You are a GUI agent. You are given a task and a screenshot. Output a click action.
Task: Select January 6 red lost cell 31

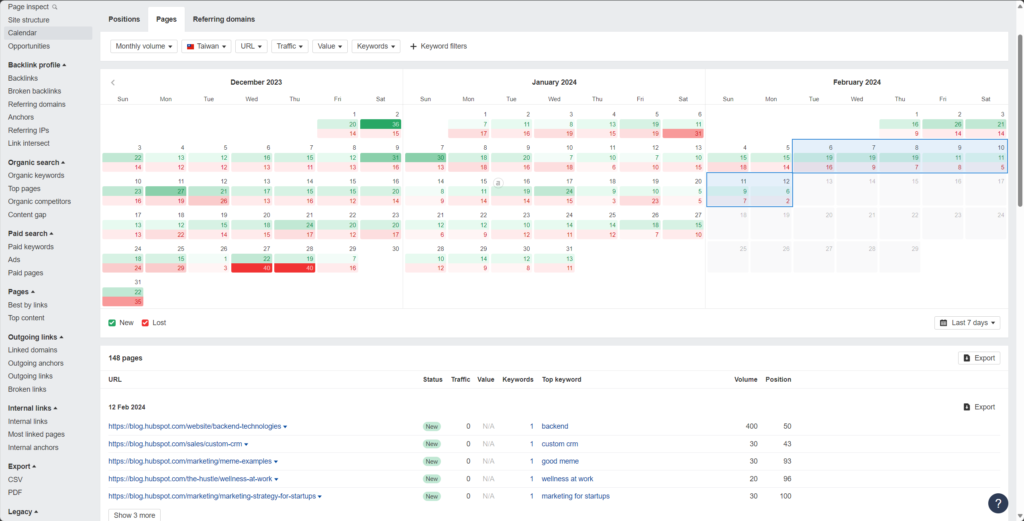(684, 134)
